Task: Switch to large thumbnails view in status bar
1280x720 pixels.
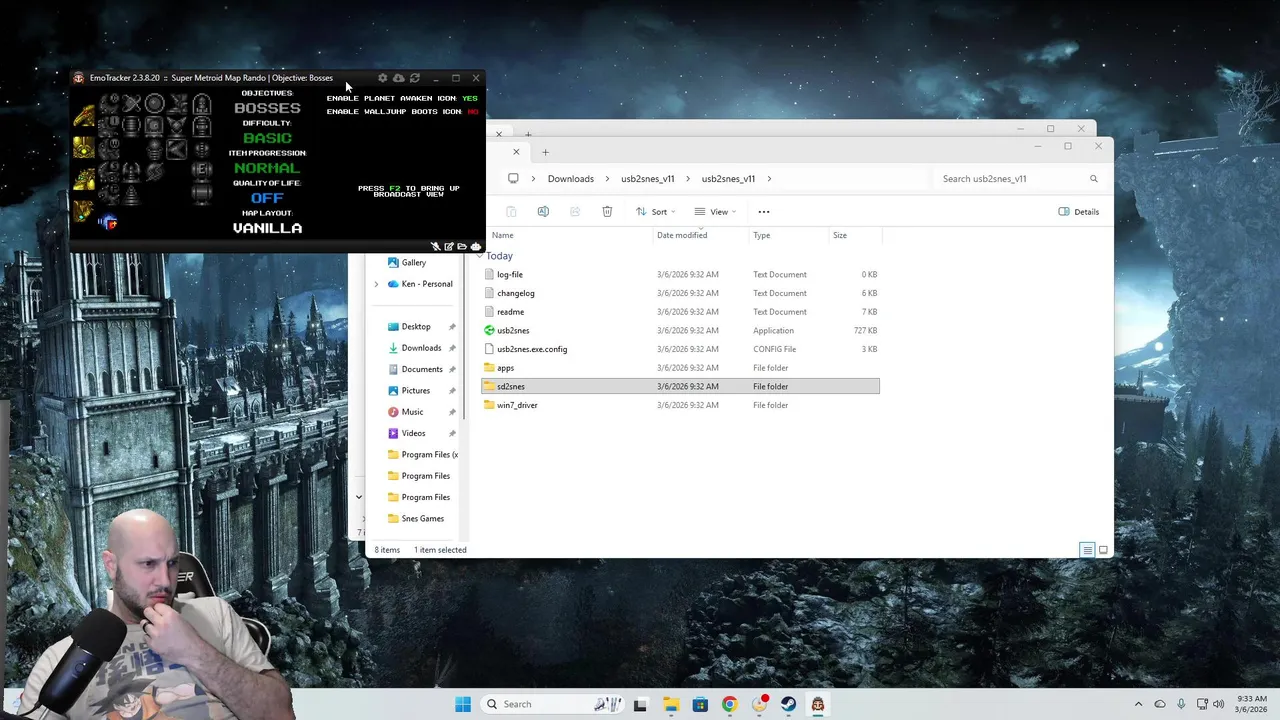Action: tap(1103, 550)
